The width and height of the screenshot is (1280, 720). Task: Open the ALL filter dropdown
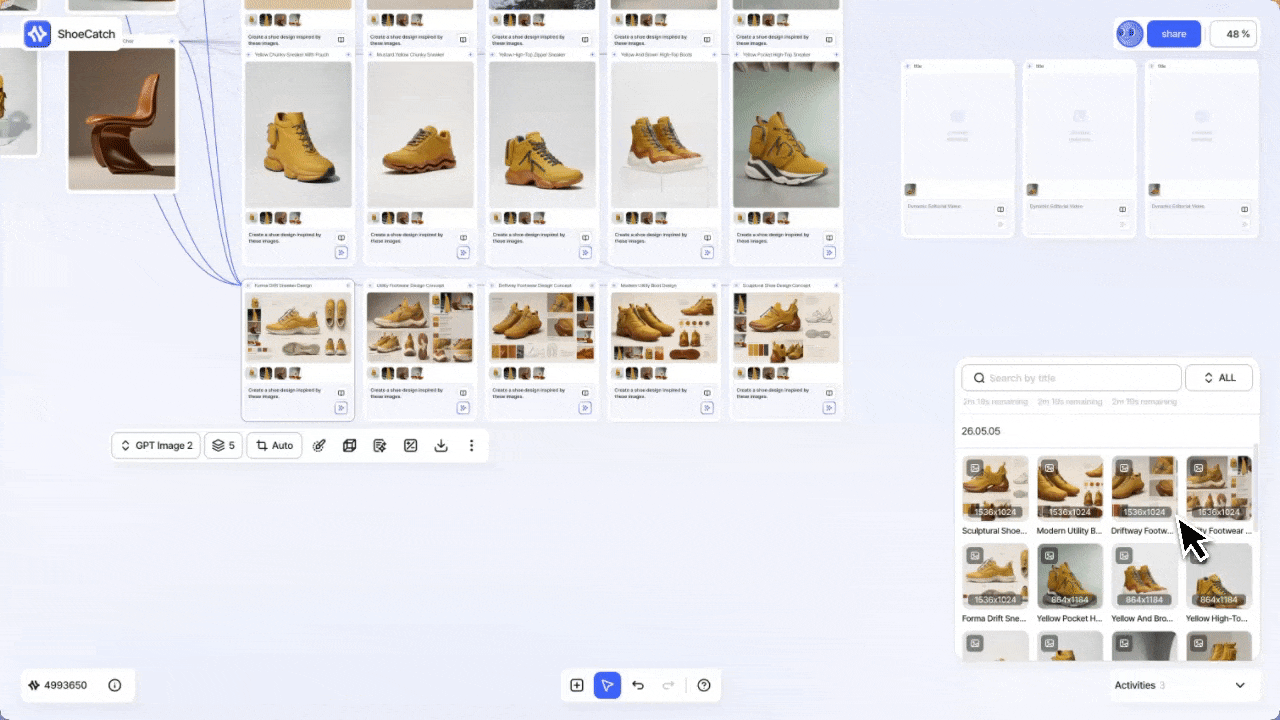tap(1219, 378)
